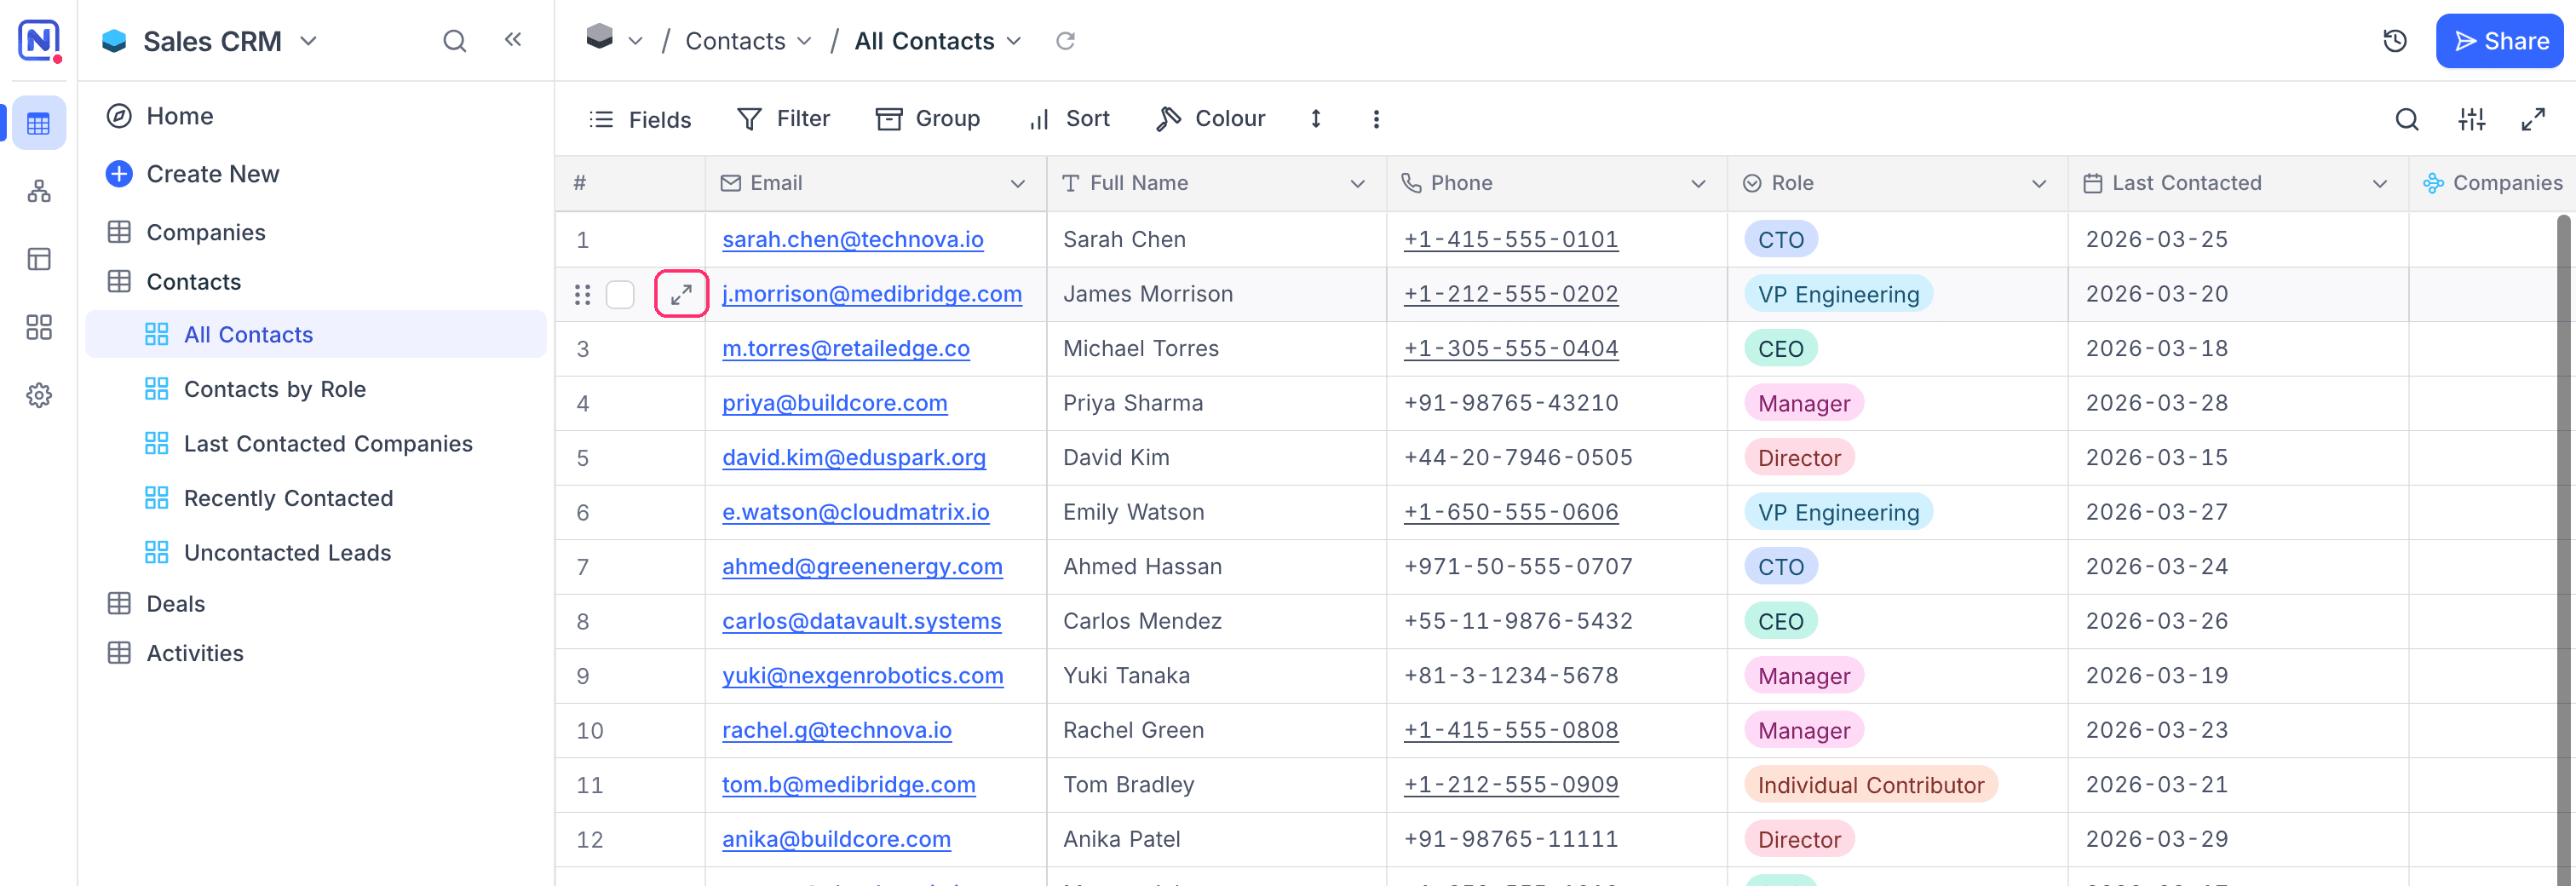The width and height of the screenshot is (2576, 886).
Task: Open the base icon dropdown in breadcrumb
Action: [x=613, y=39]
